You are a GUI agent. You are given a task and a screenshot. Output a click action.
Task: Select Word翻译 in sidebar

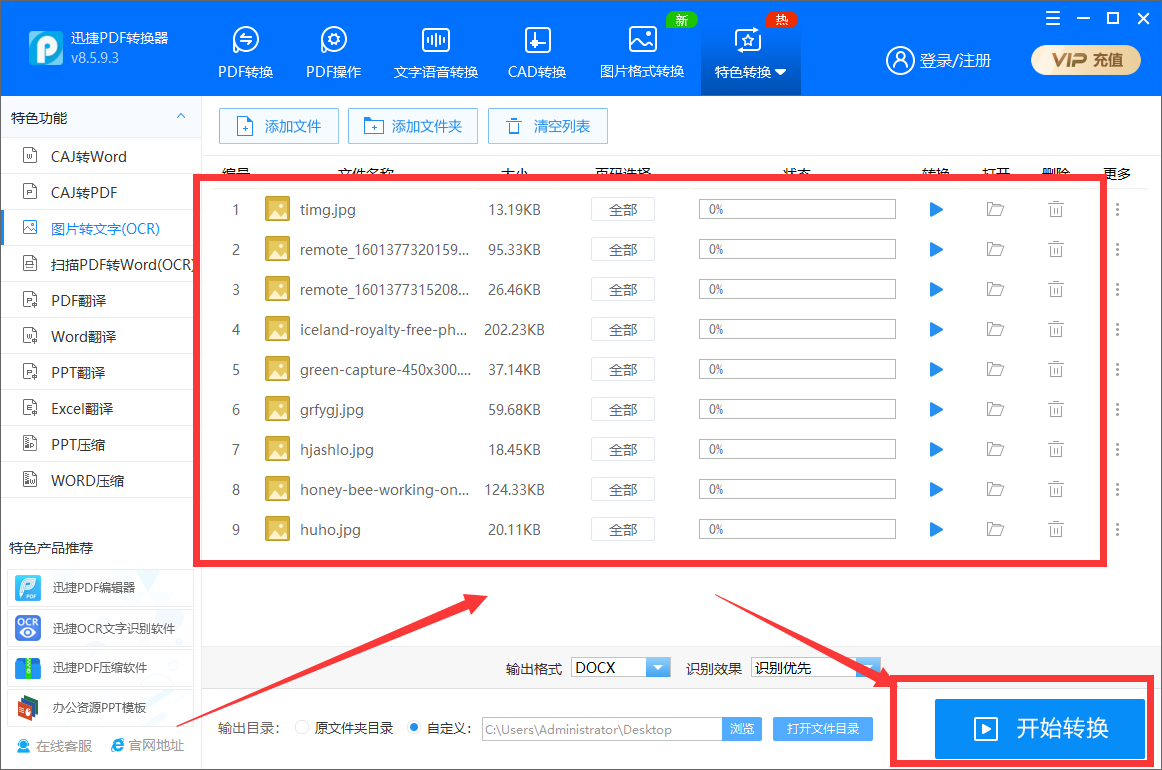pyautogui.click(x=101, y=336)
